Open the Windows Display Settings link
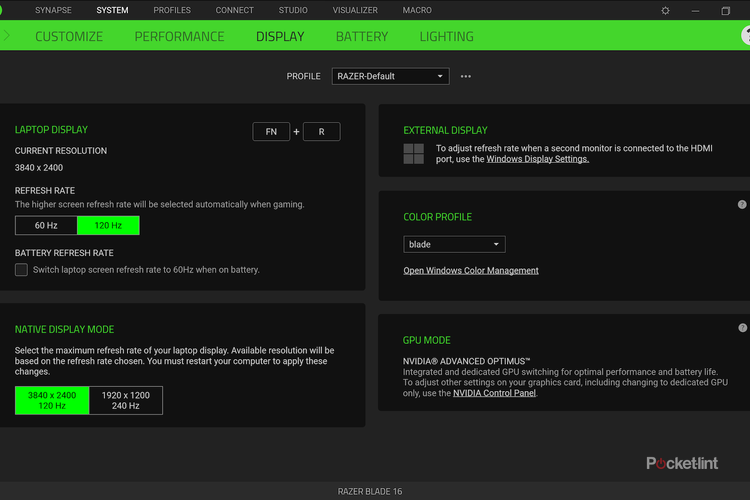750x500 pixels. (537, 159)
